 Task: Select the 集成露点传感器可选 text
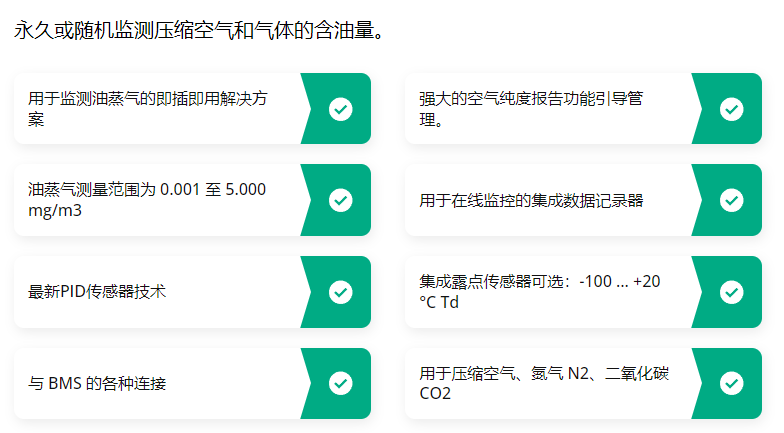[x=491, y=282]
